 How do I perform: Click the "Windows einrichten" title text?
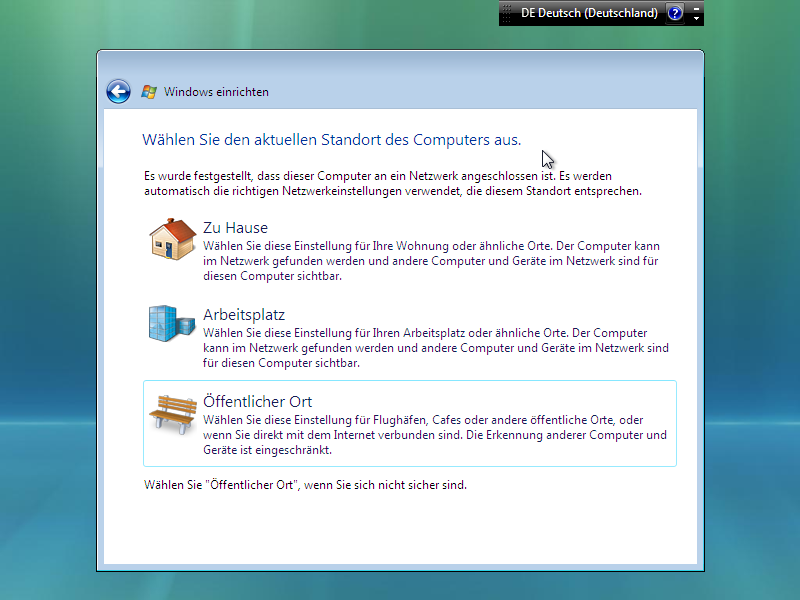click(216, 92)
